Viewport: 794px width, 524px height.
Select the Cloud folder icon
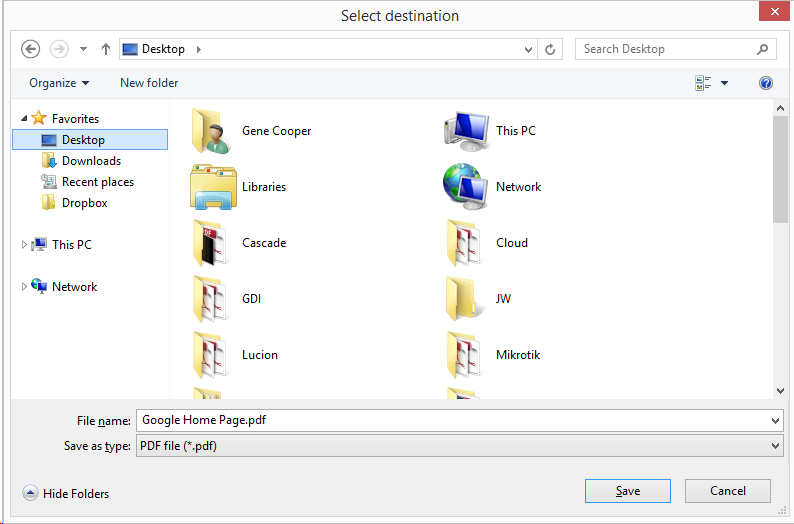pyautogui.click(x=465, y=243)
